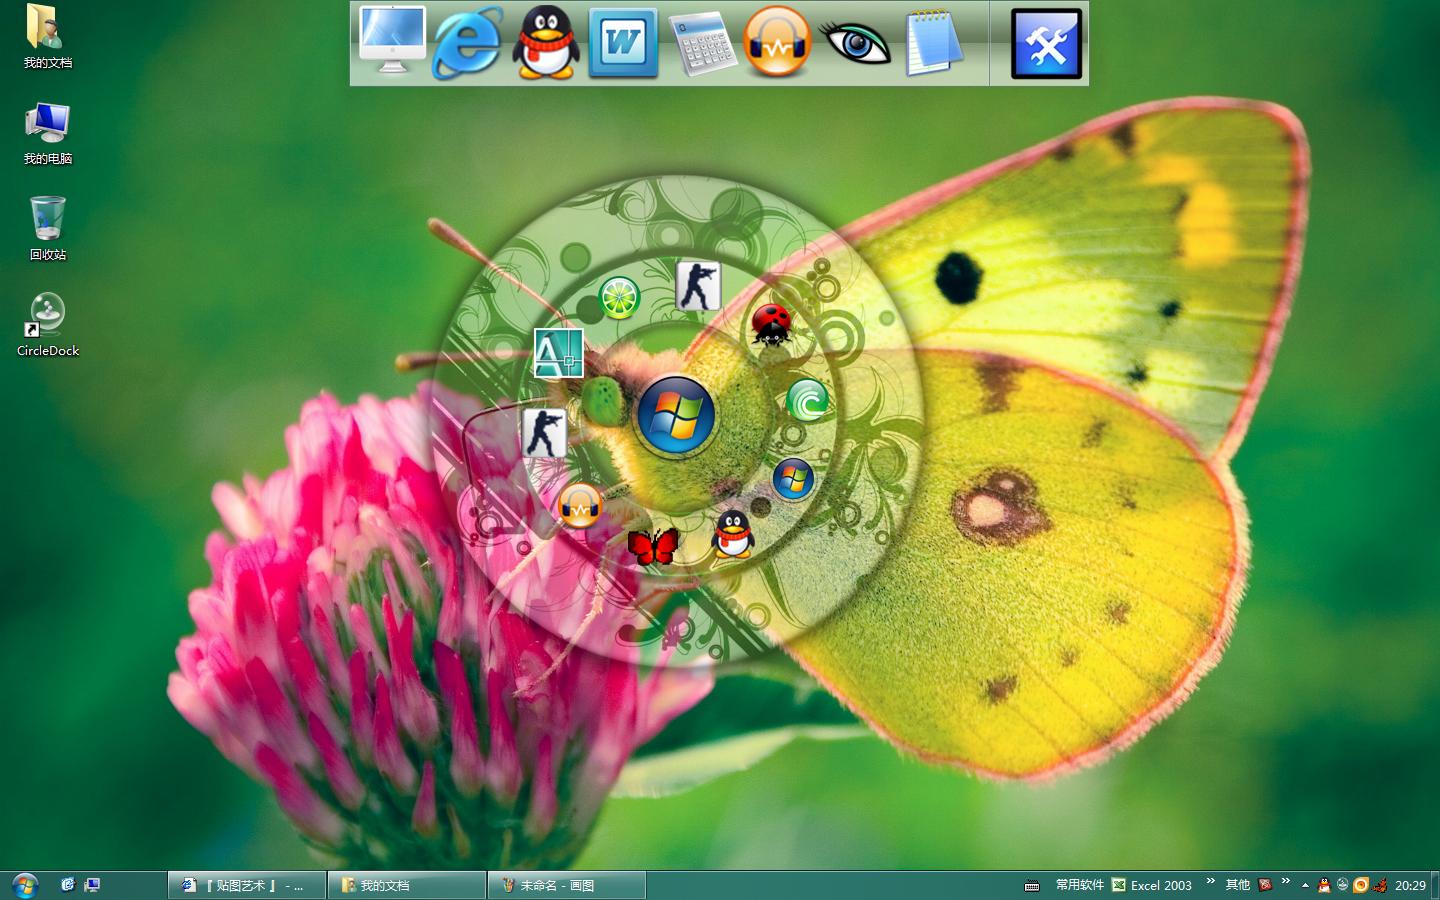
Task: Expand 常用软件 toolbar overflow chevron
Action: [1210, 882]
